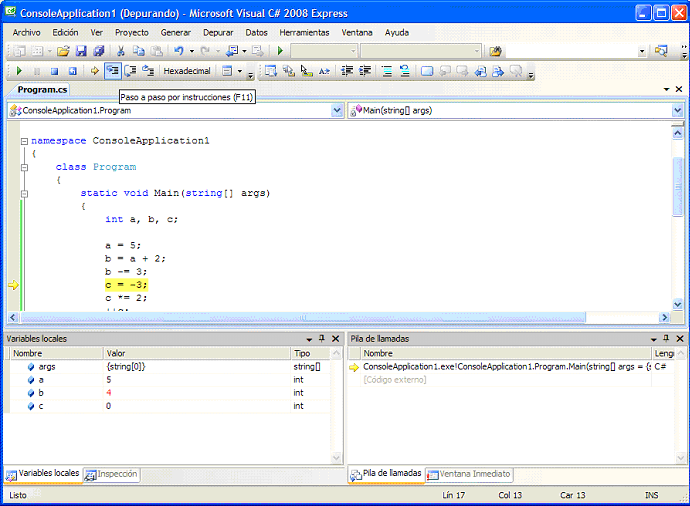Switch to the Inspección tab
This screenshot has width=690, height=506.
pyautogui.click(x=113, y=474)
